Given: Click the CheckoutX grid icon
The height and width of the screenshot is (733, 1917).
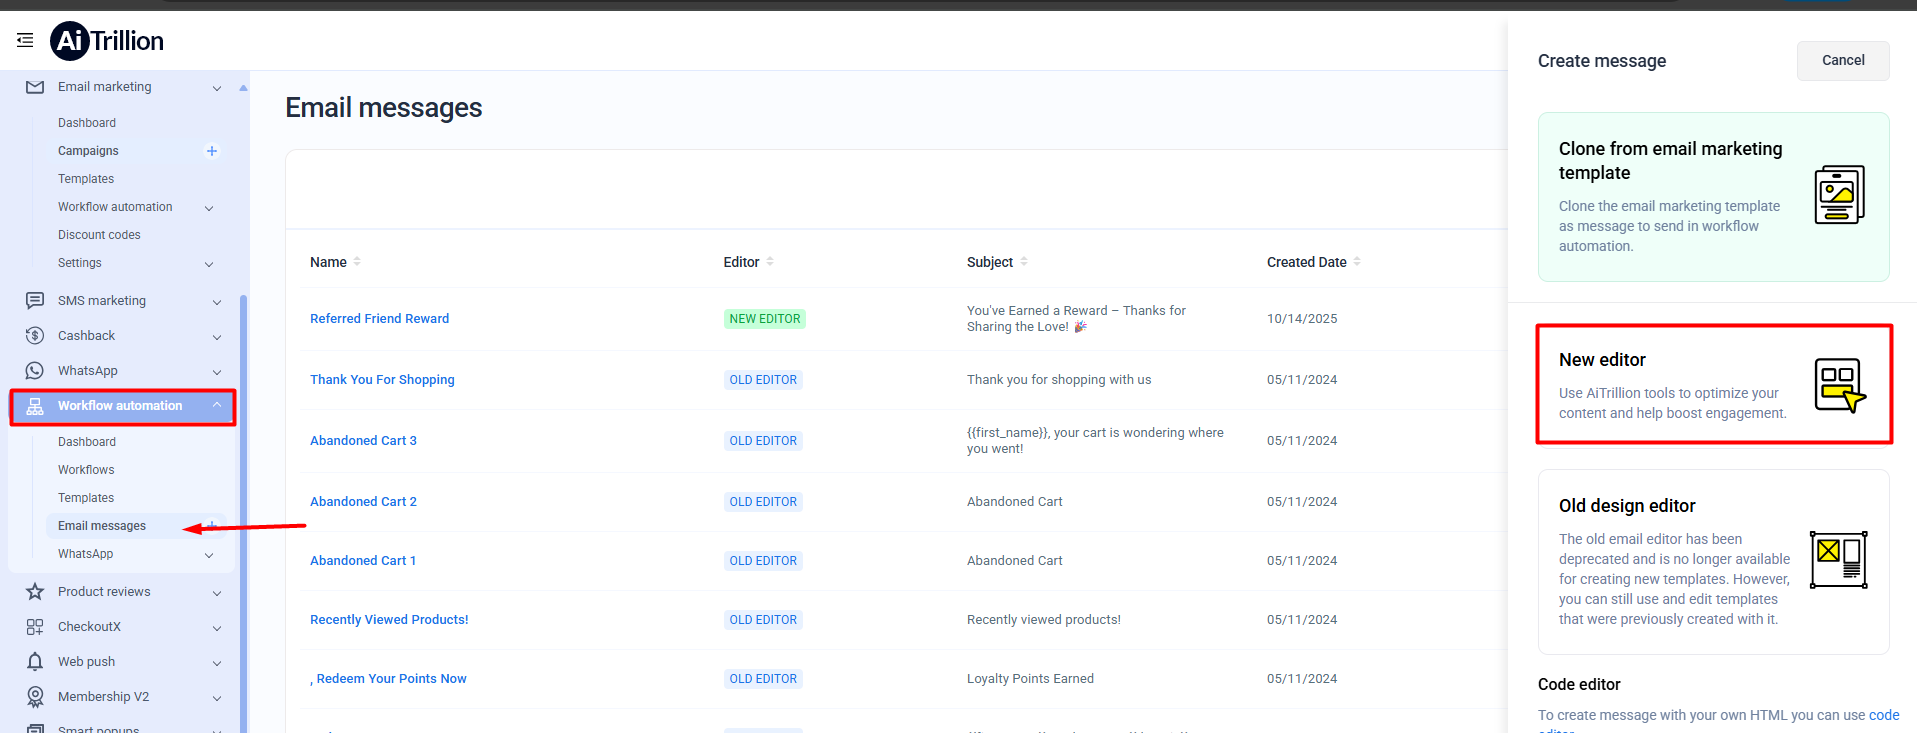Looking at the screenshot, I should [35, 627].
